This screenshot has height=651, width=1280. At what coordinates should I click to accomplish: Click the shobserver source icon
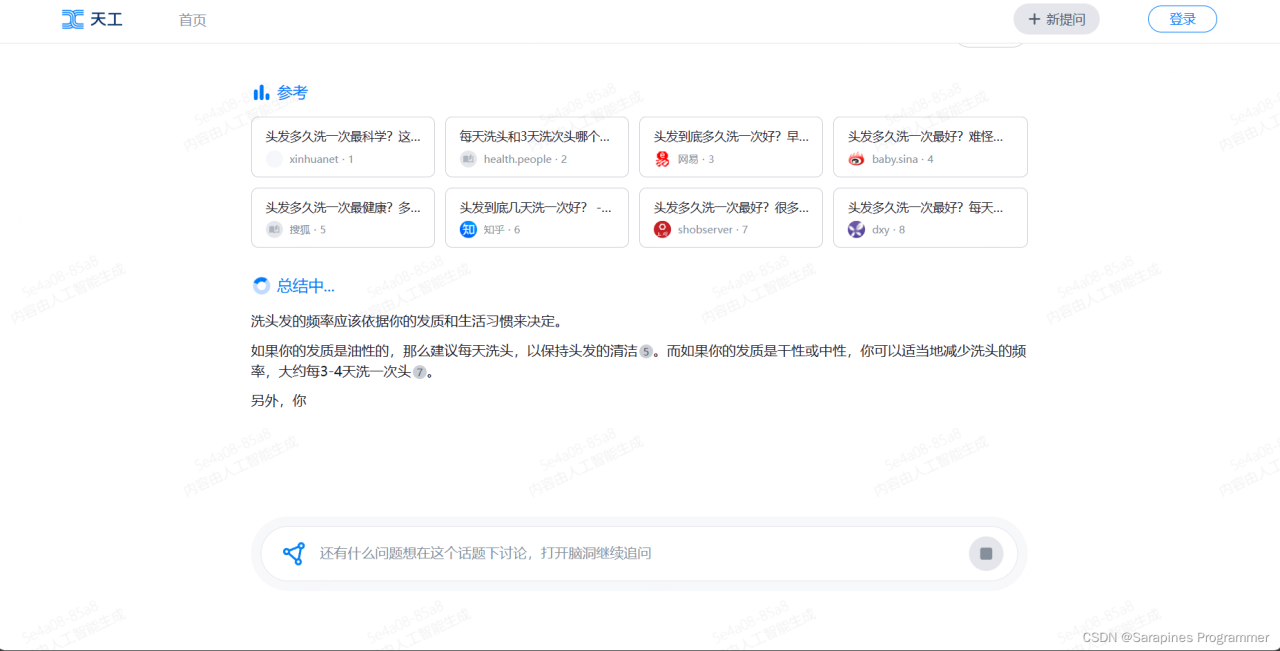pos(662,229)
